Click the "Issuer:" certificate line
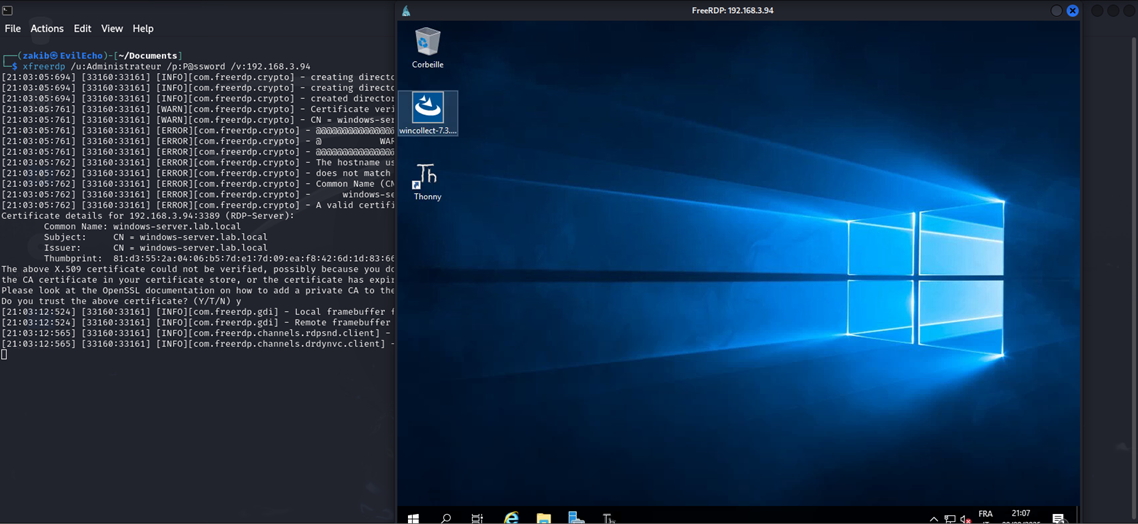The width and height of the screenshot is (1138, 524). click(155, 248)
